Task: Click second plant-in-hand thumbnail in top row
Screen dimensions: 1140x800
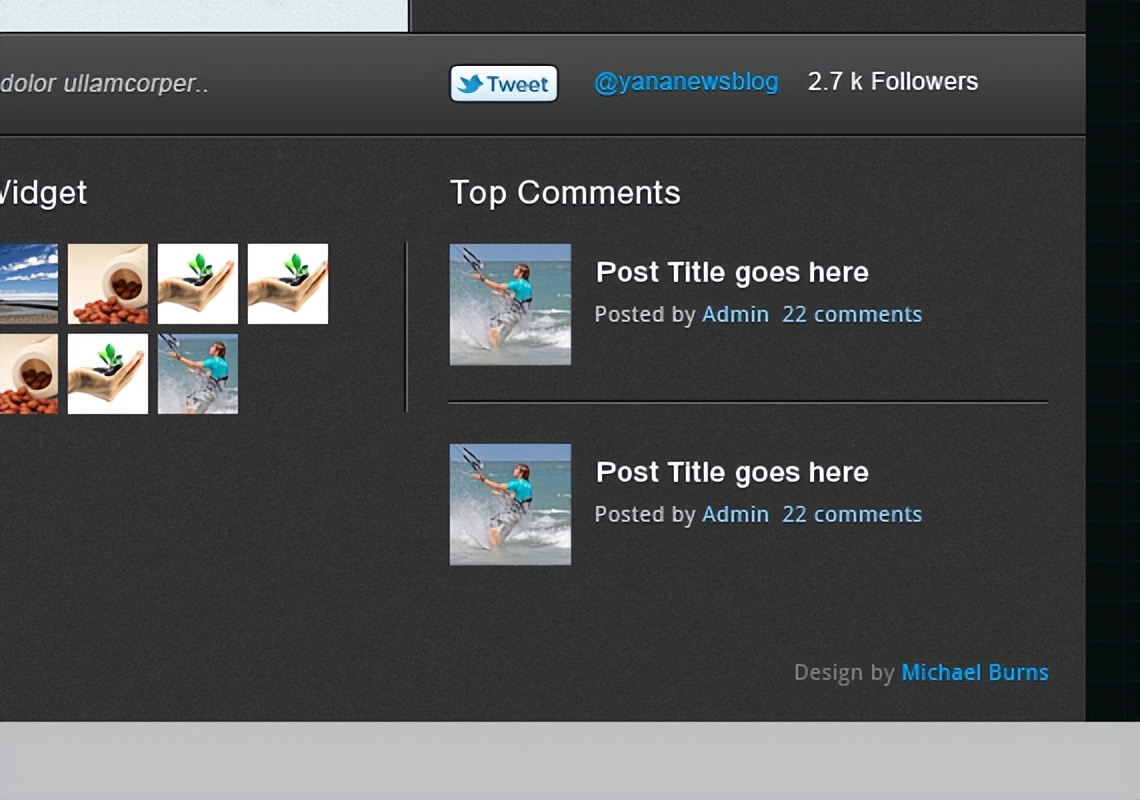Action: coord(288,284)
